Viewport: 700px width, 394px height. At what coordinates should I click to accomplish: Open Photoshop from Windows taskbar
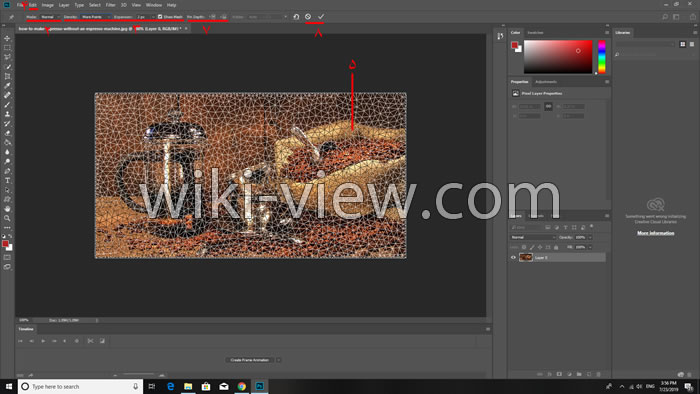point(259,386)
